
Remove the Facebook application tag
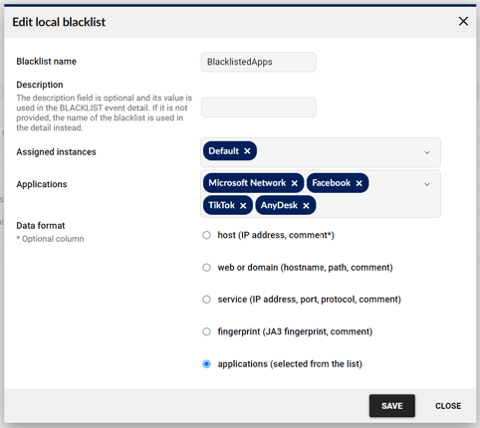click(x=359, y=183)
